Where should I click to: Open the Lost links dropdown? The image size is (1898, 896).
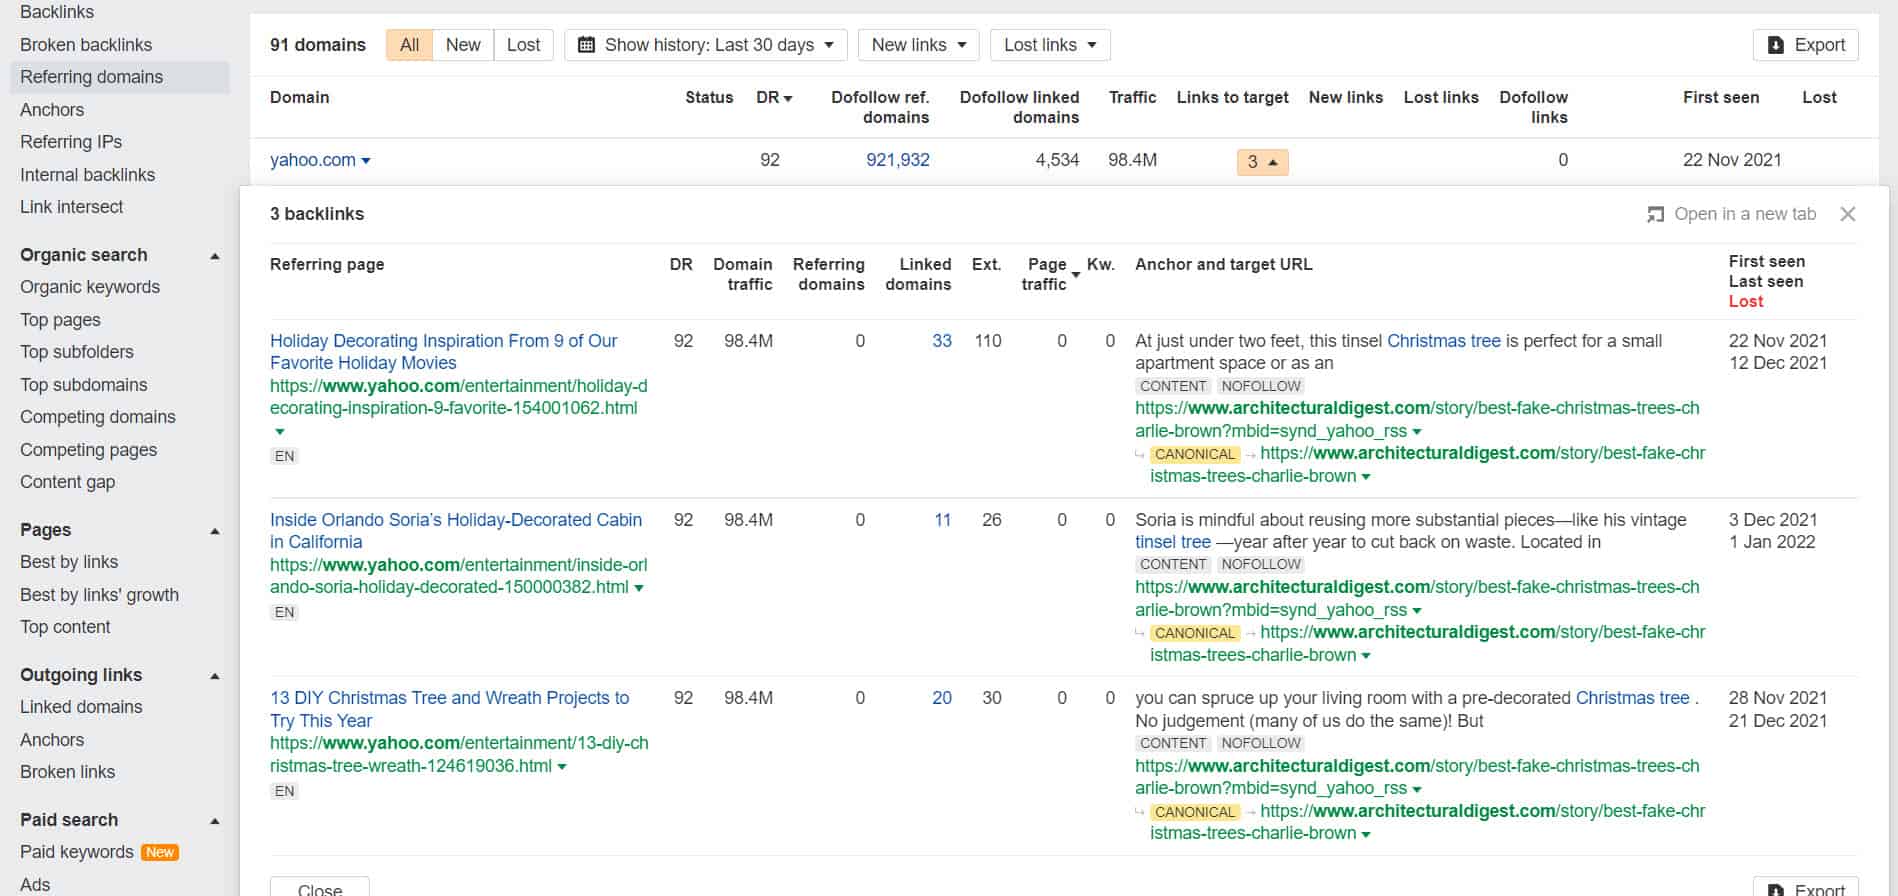pos(1049,45)
